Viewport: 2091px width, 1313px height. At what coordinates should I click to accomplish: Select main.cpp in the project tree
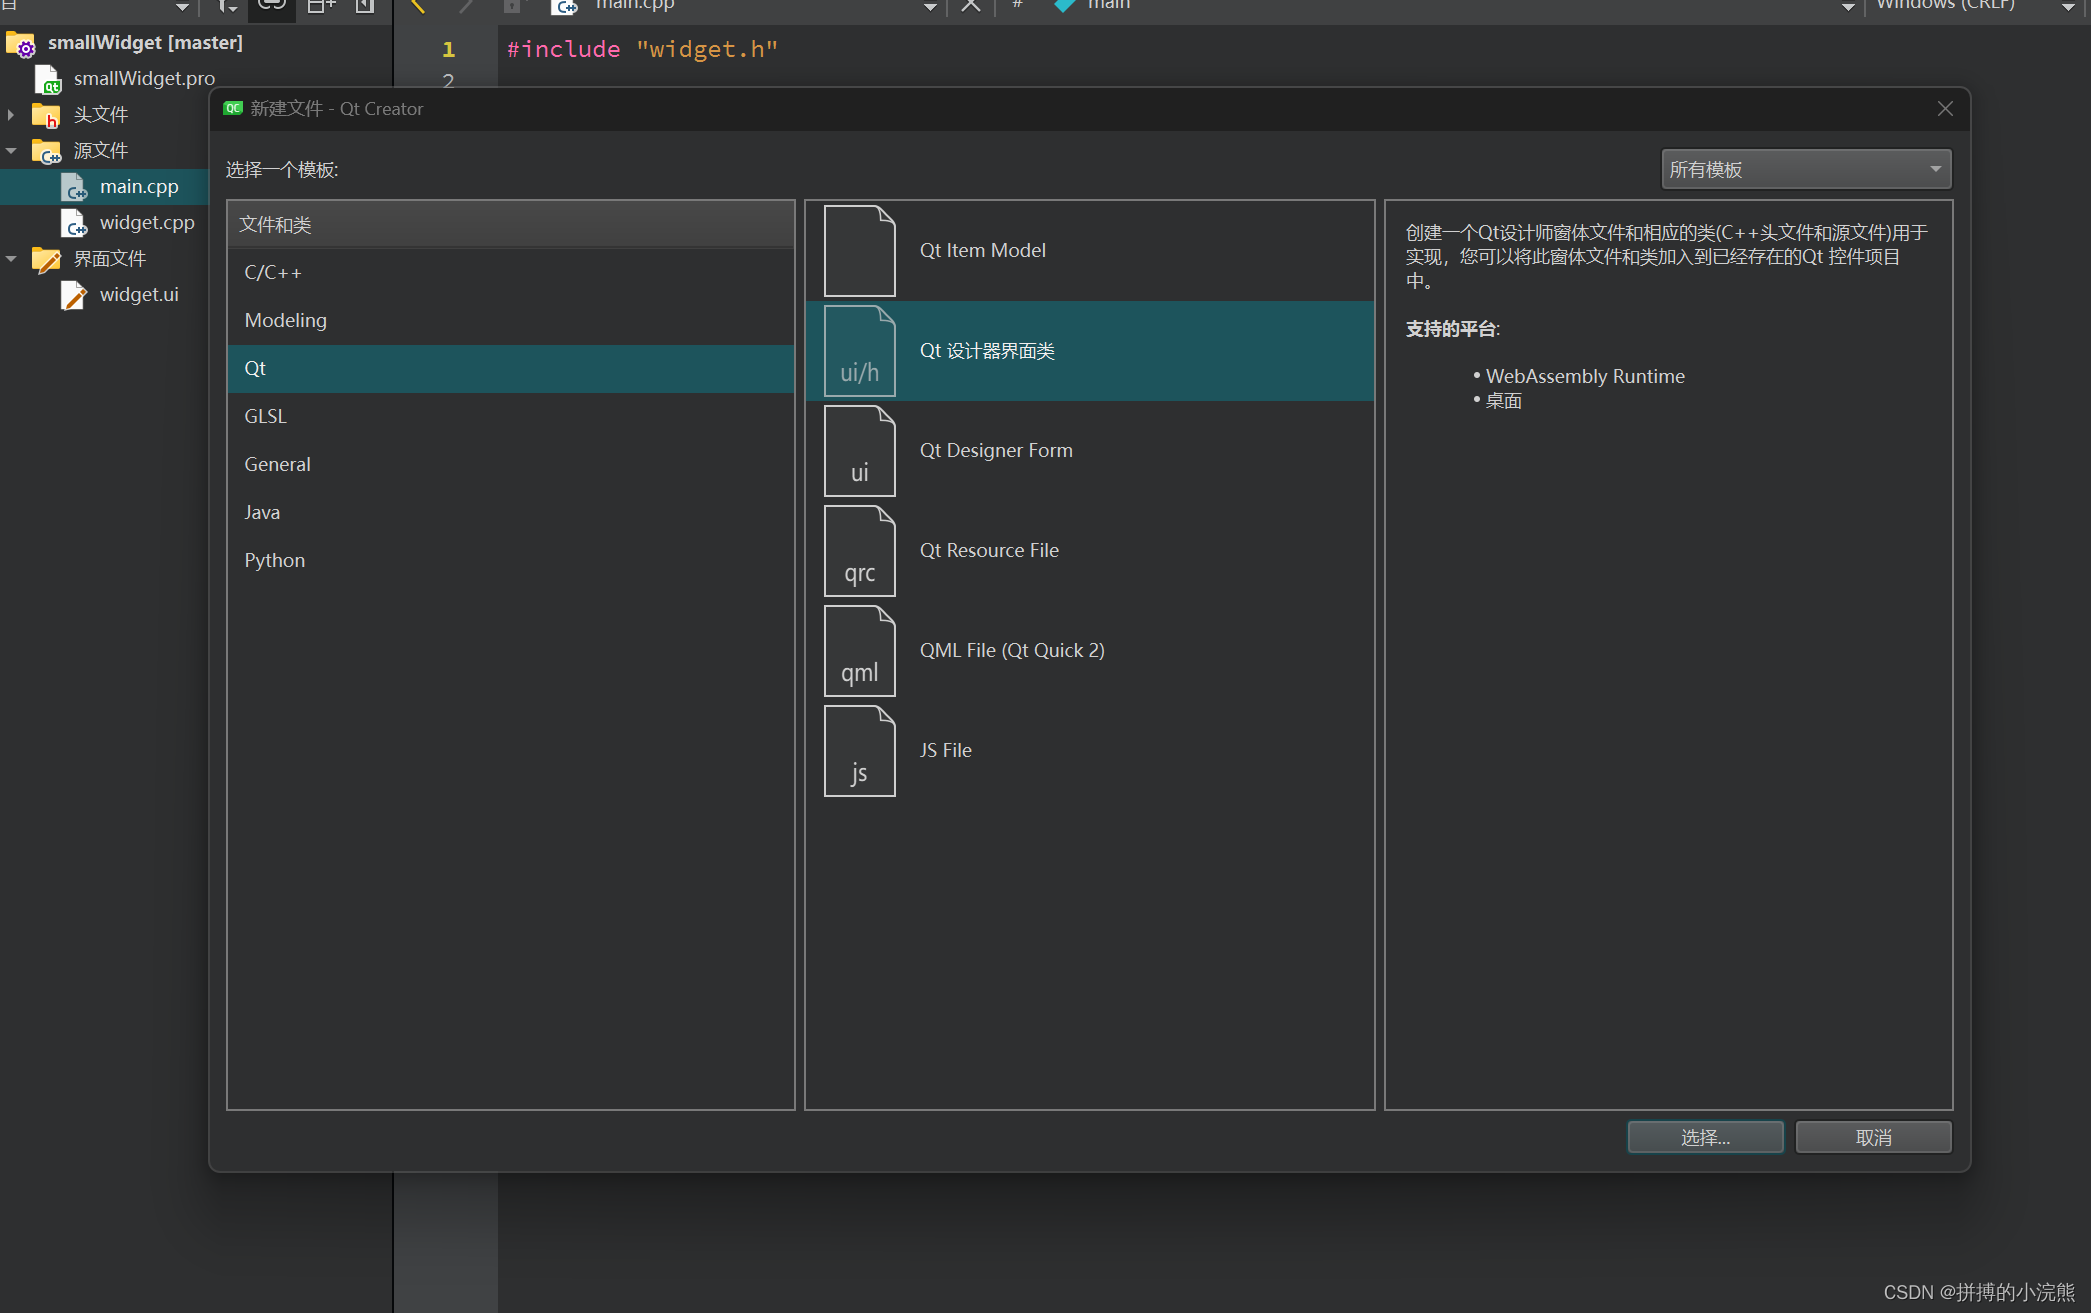tap(139, 187)
